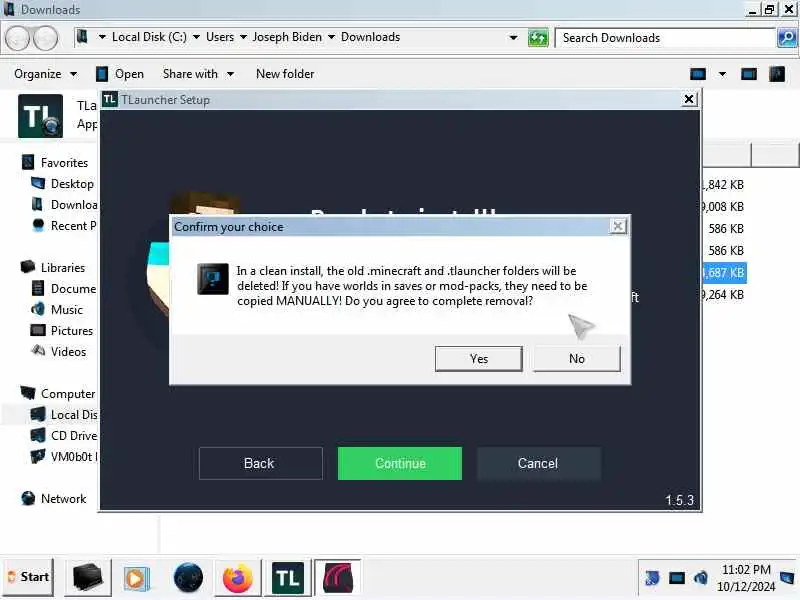Close the Confirm your choice dialog
This screenshot has height=600, width=800.
(618, 226)
